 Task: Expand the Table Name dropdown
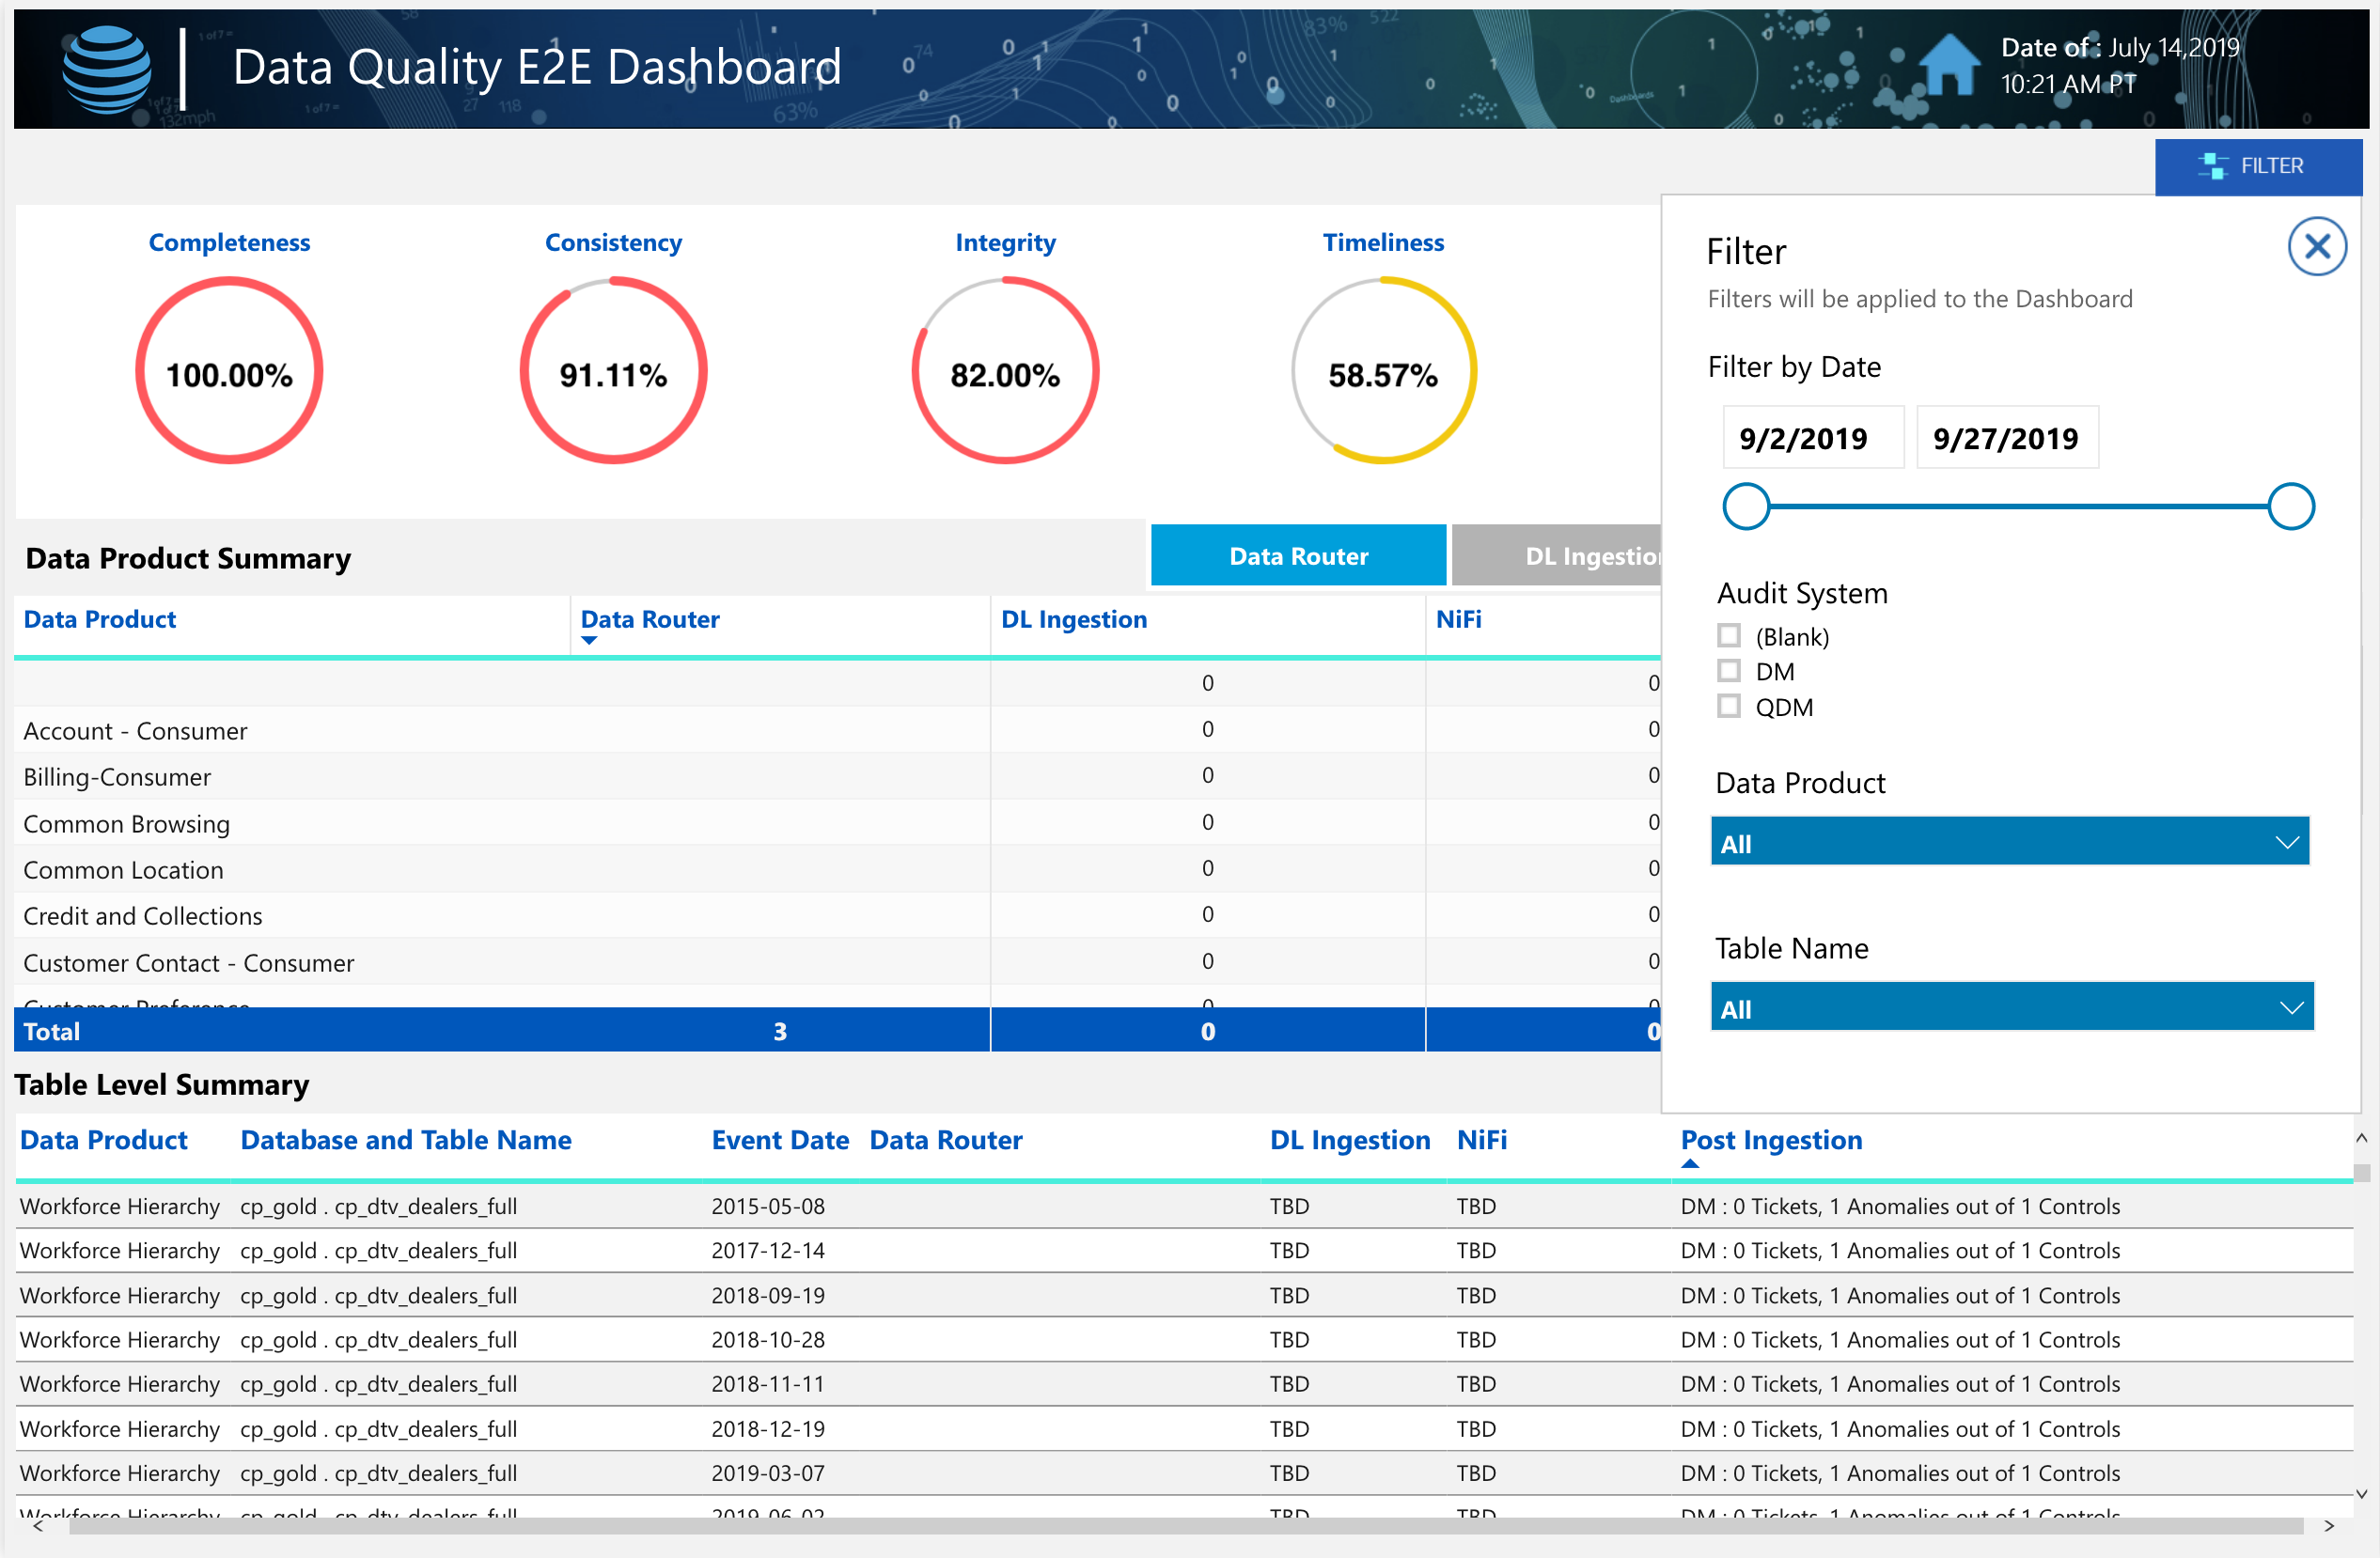click(x=2011, y=1007)
